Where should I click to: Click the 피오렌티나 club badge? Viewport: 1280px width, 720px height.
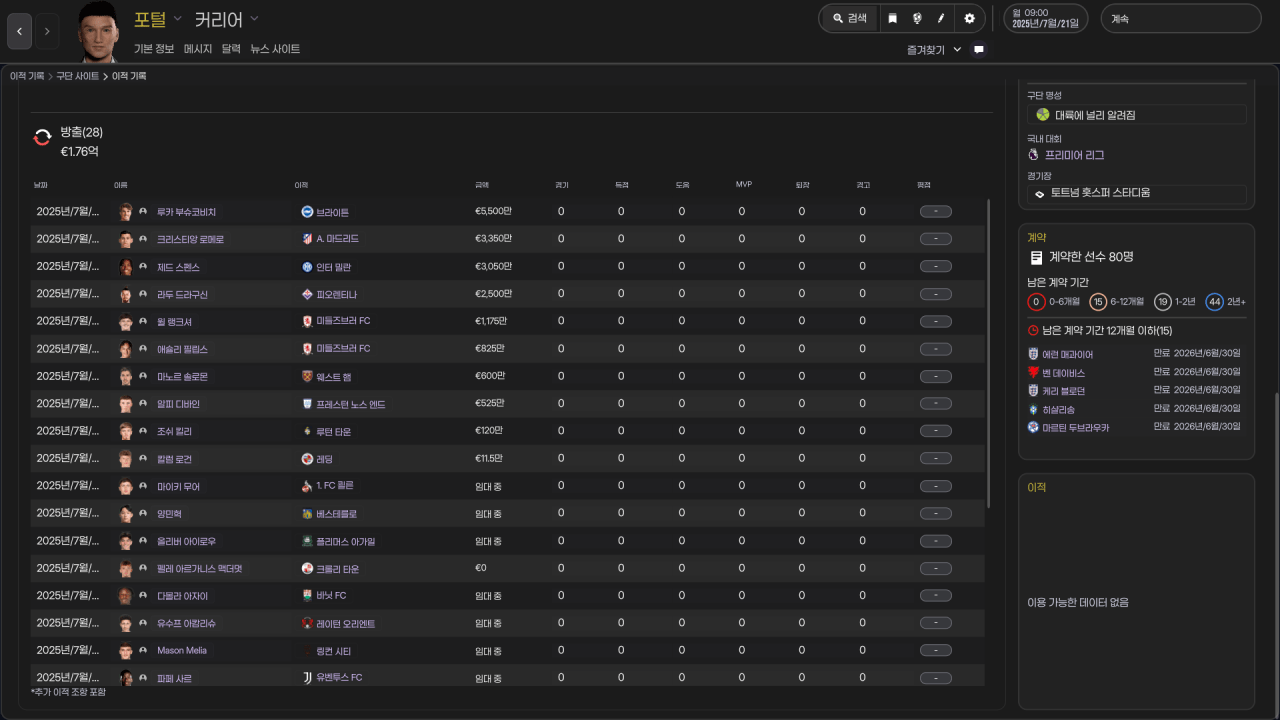[x=307, y=294]
